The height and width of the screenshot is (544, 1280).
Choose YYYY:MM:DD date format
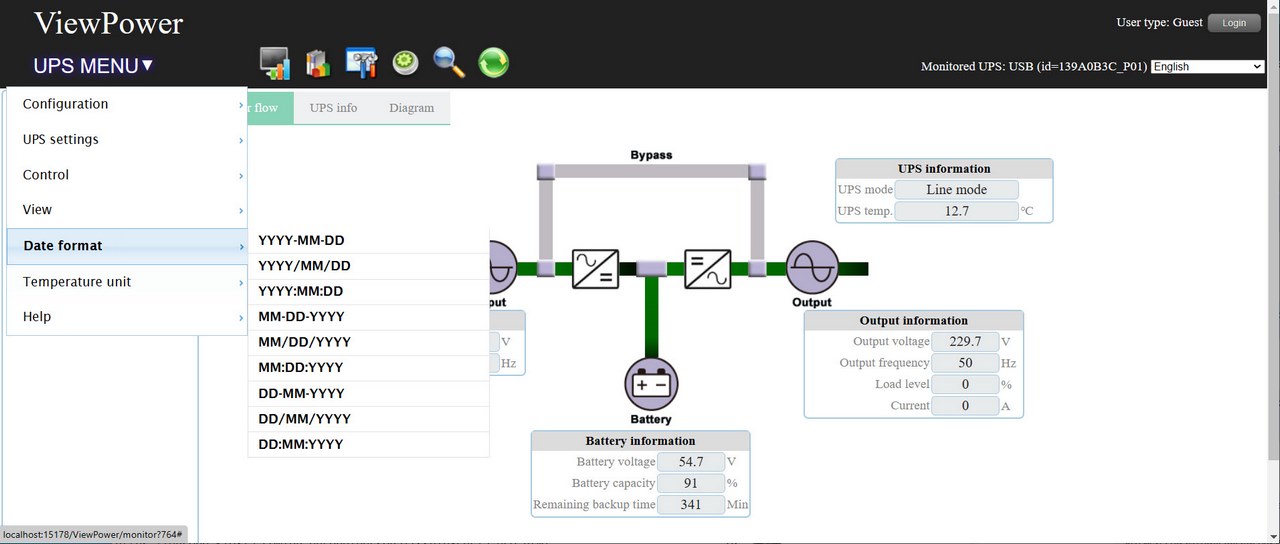click(369, 292)
